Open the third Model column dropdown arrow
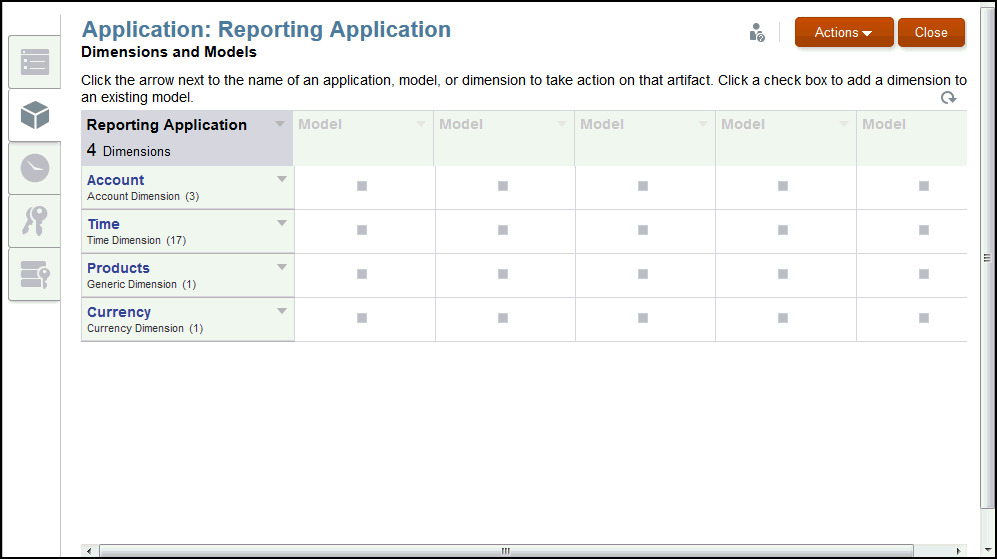The height and width of the screenshot is (559, 997). click(x=703, y=124)
